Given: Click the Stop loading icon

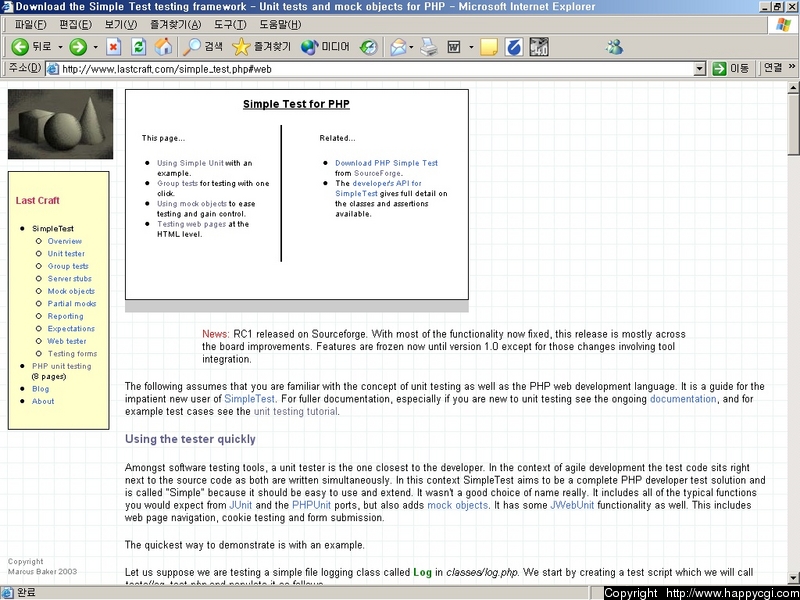Looking at the screenshot, I should click(113, 47).
